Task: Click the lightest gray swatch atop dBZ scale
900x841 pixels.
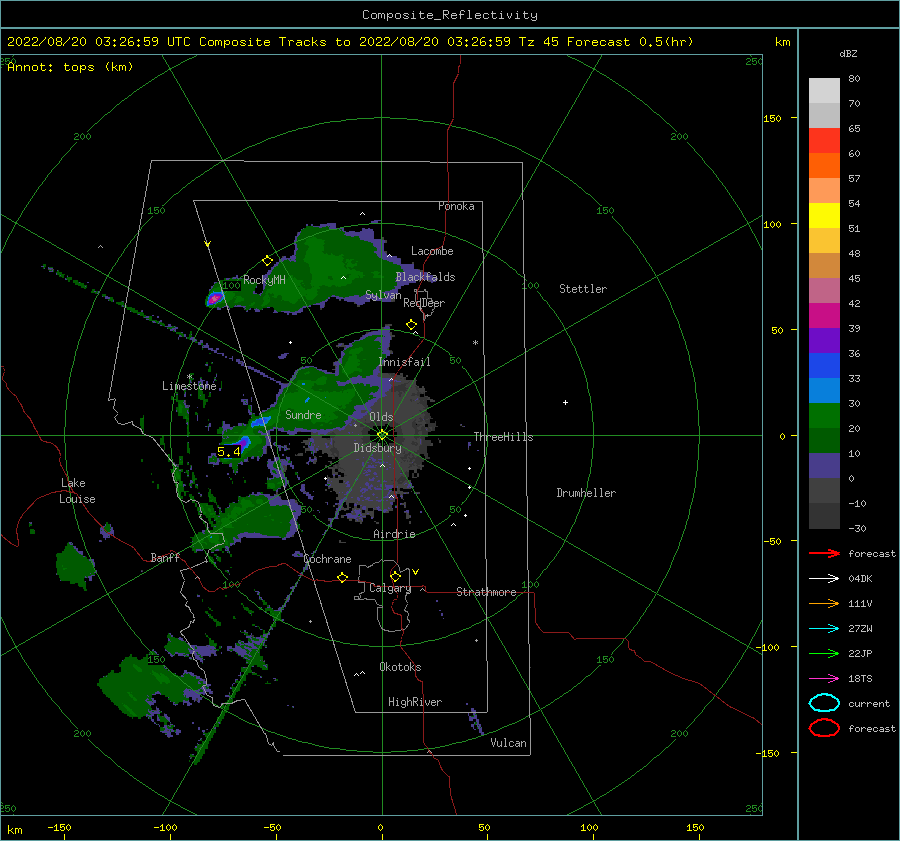Action: 824,90
